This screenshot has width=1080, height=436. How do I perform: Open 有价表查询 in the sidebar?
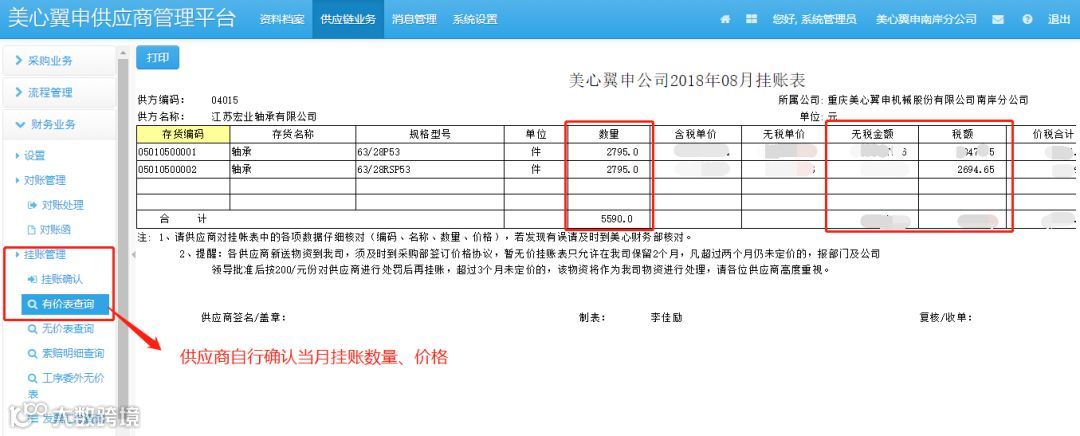[x=65, y=304]
